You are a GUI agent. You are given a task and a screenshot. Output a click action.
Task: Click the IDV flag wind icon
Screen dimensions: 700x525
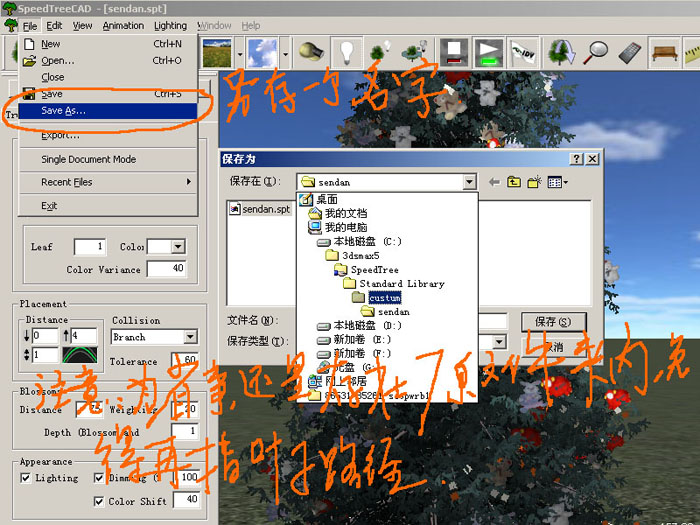tap(523, 53)
